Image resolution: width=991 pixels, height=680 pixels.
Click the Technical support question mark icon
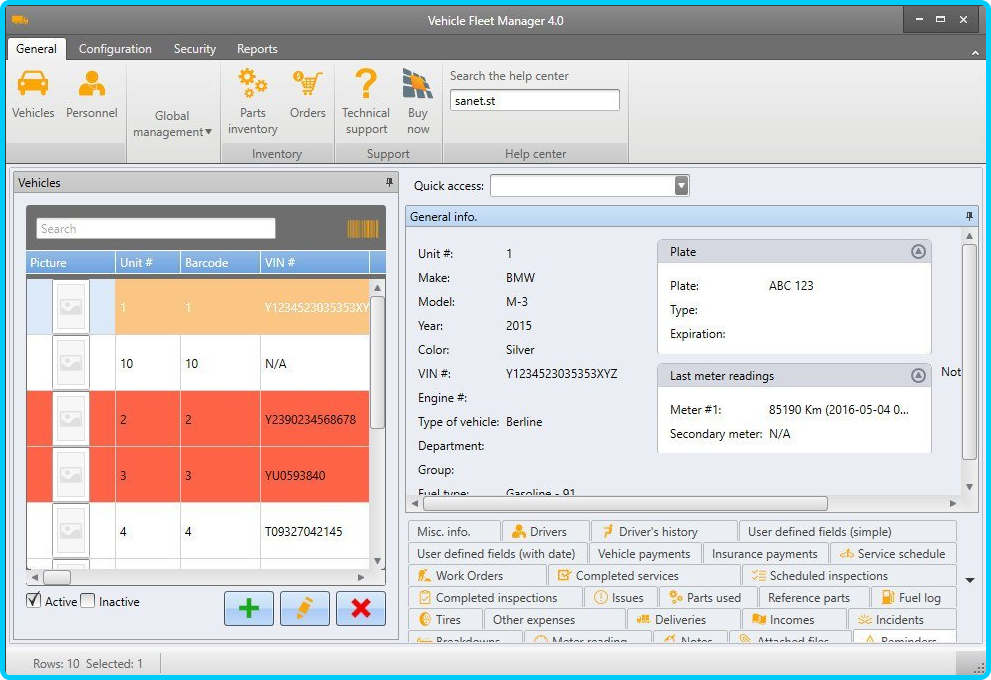(x=366, y=84)
